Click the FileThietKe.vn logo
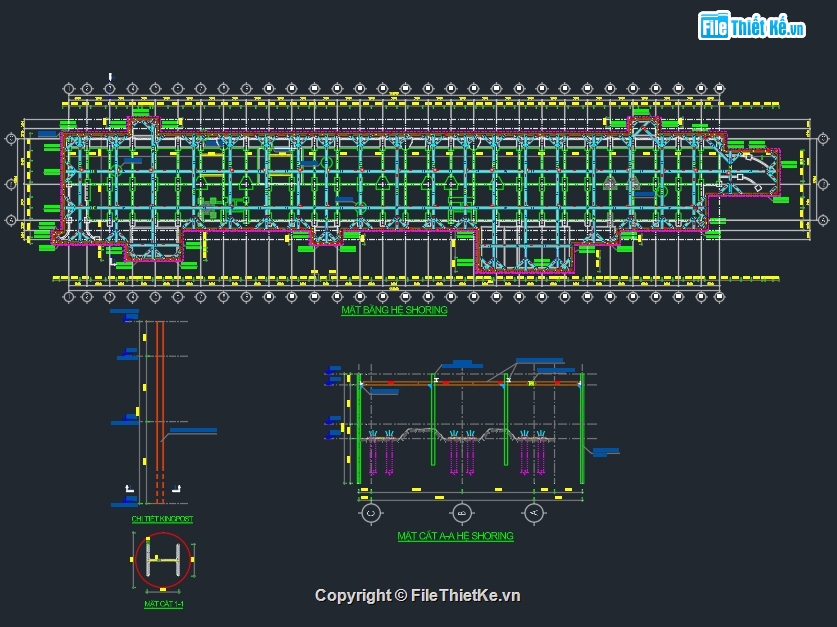This screenshot has width=837, height=627. point(753,27)
